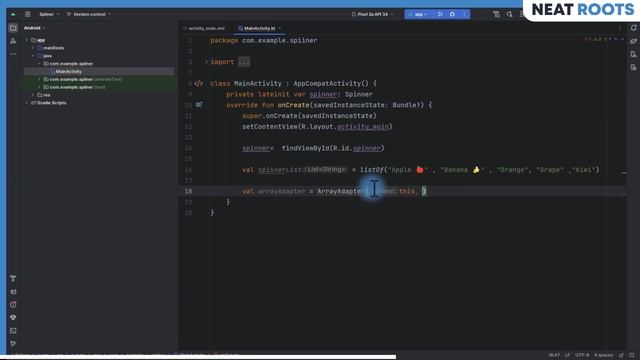Select the com.example.spiner (test) package
Image resolution: width=640 pixels, height=360 pixels.
pos(78,87)
